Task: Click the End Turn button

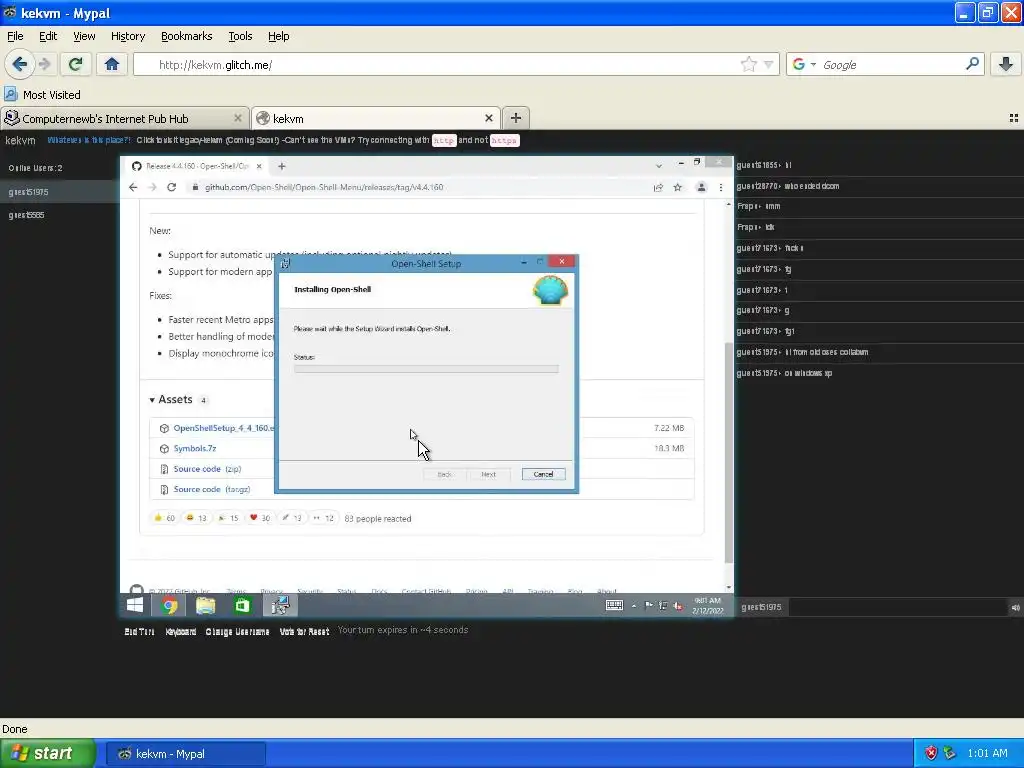Action: 139,632
